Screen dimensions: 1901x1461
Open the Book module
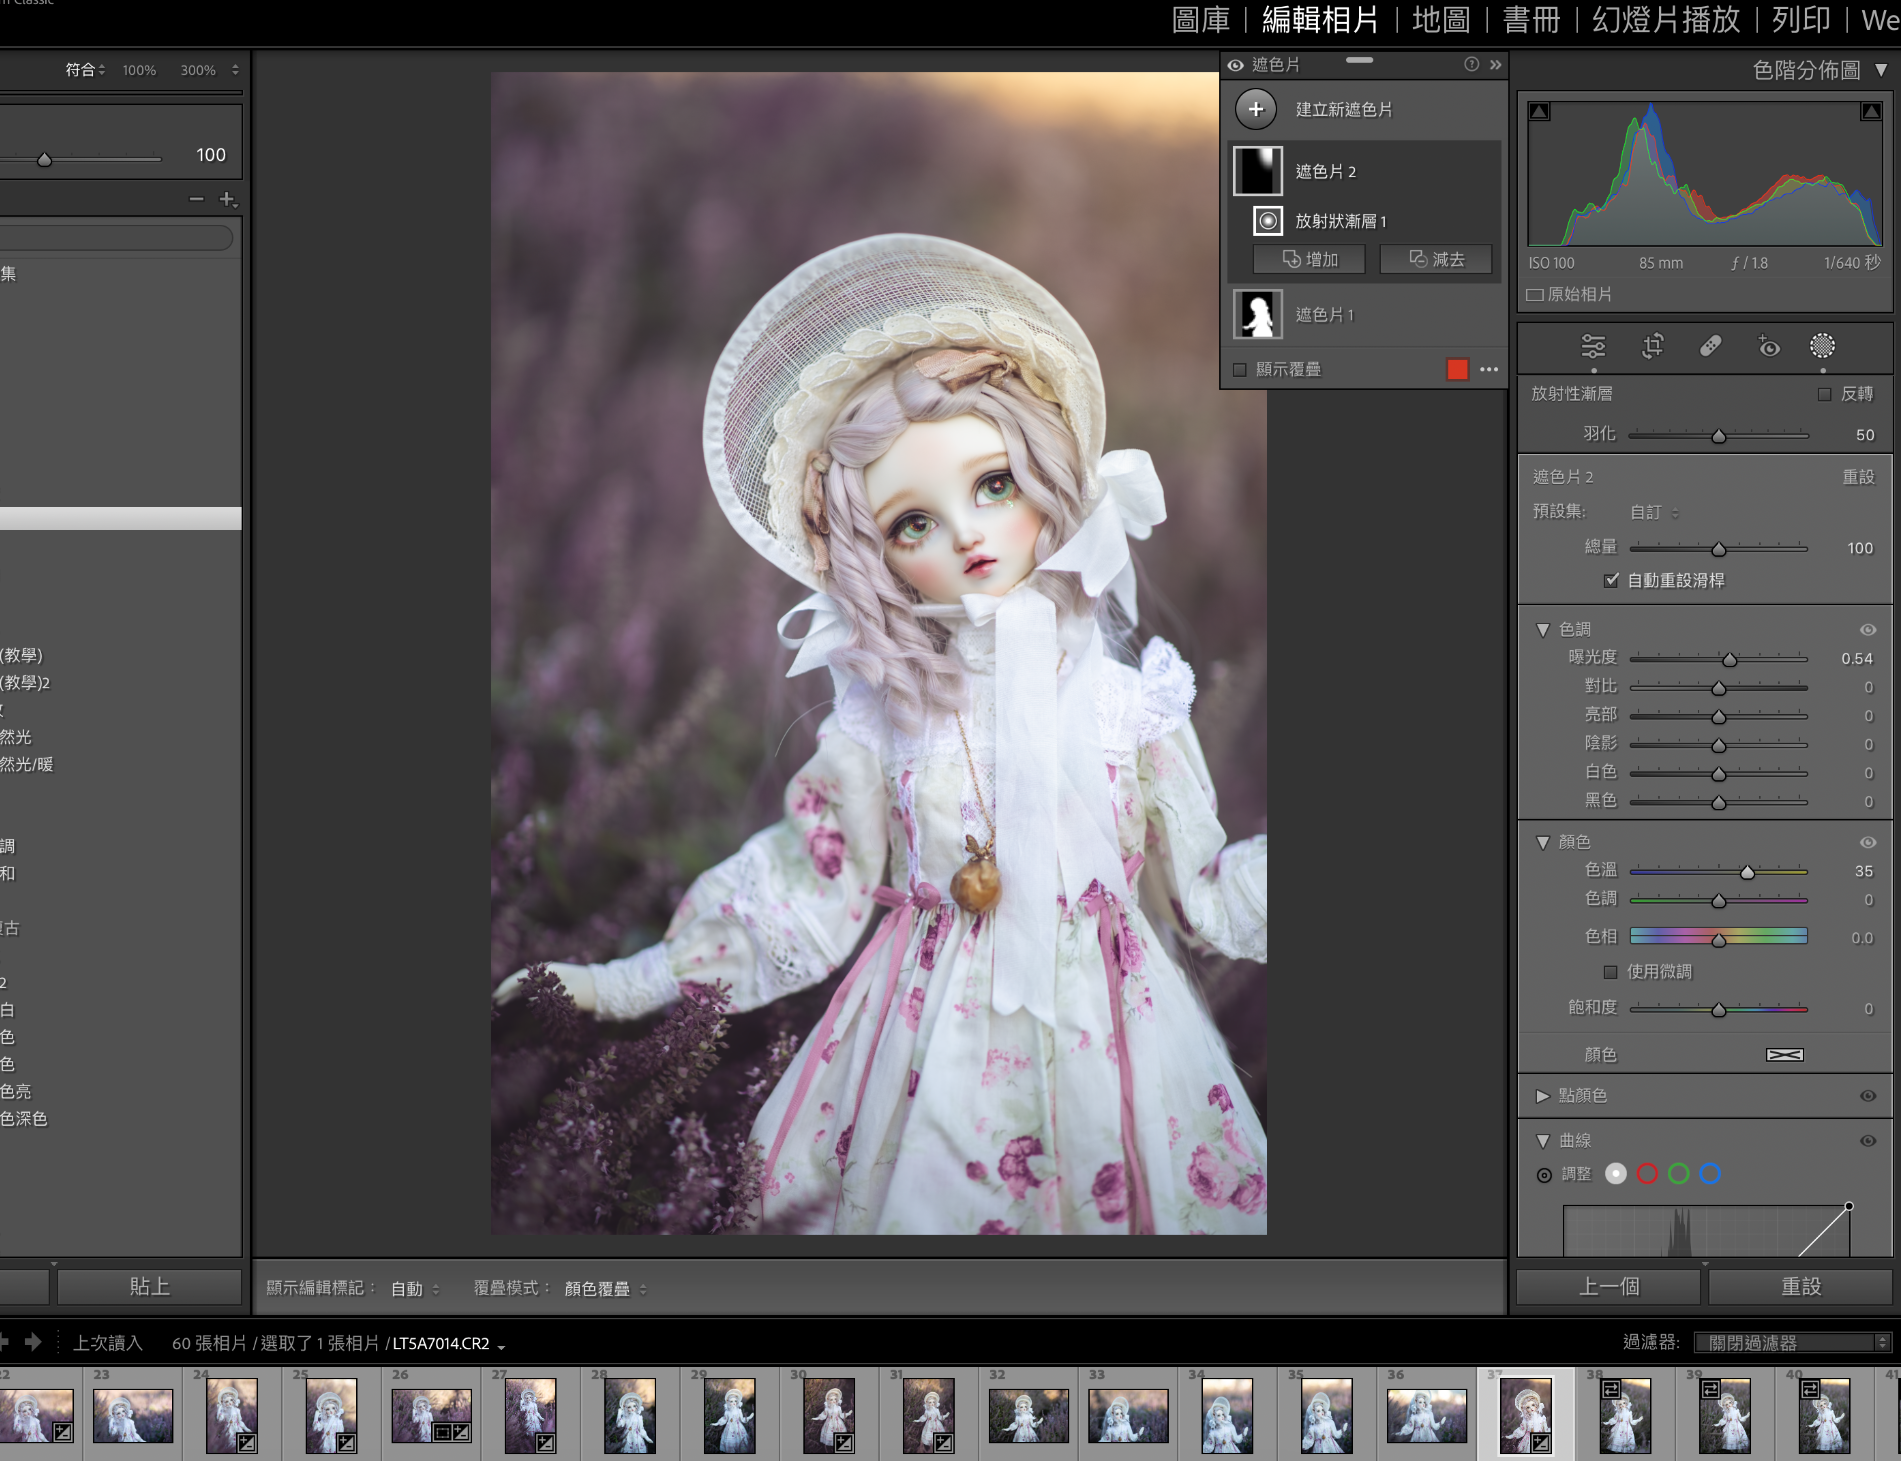tap(1531, 20)
